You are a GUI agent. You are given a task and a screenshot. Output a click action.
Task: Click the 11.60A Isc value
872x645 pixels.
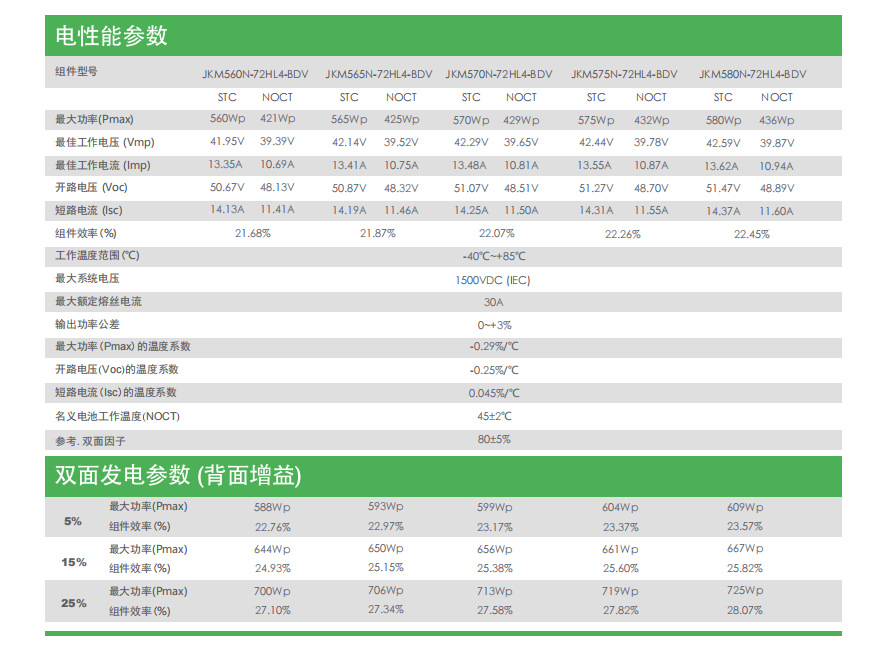coord(776,211)
